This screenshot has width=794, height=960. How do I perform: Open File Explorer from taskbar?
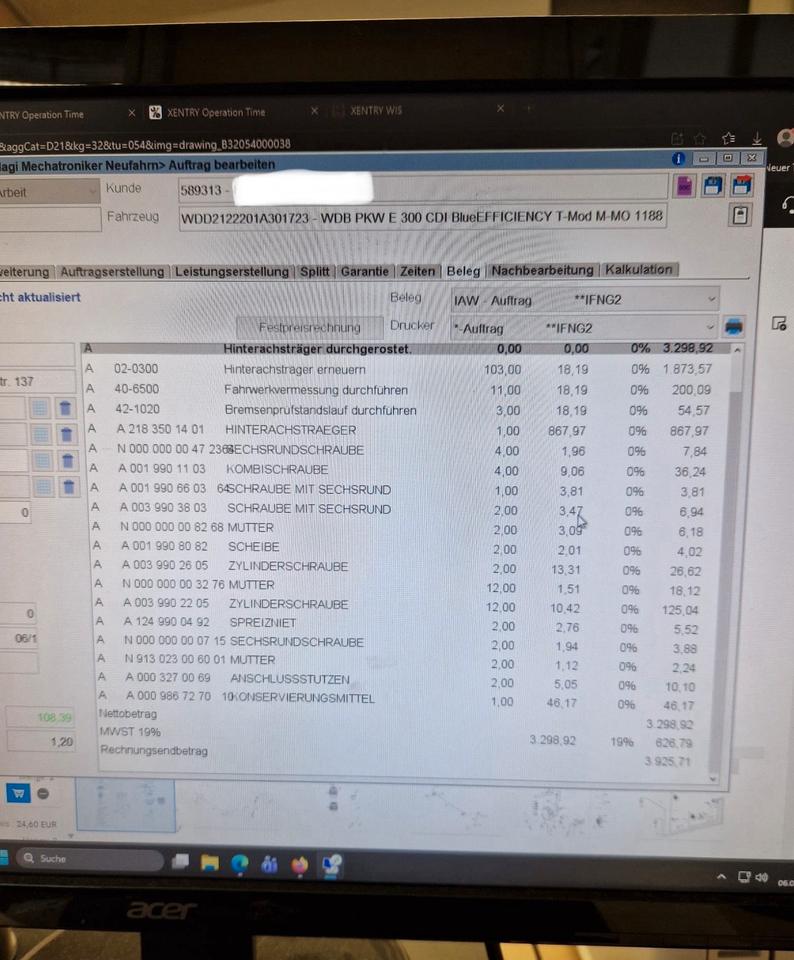(x=209, y=863)
